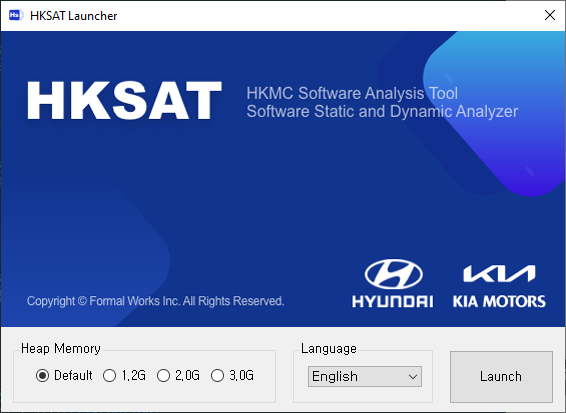Click the Hyundai logo
Image resolution: width=566 pixels, height=413 pixels.
[x=393, y=283]
